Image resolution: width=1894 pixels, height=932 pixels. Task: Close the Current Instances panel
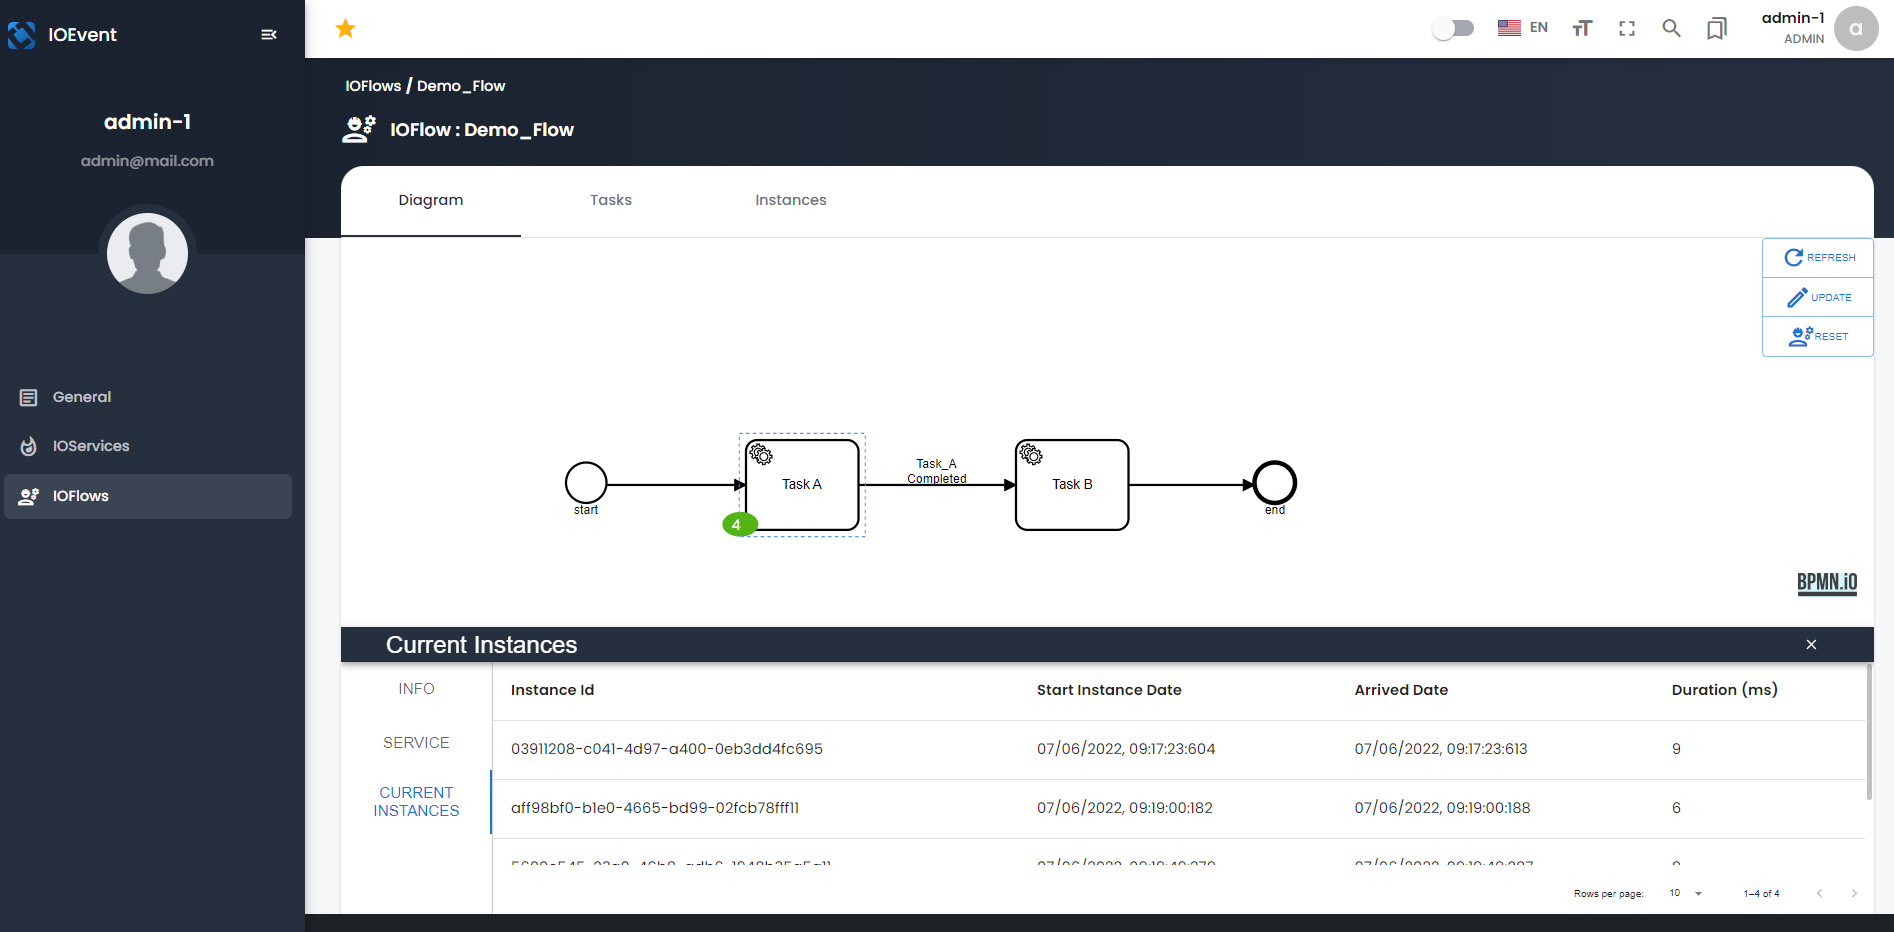tap(1811, 645)
